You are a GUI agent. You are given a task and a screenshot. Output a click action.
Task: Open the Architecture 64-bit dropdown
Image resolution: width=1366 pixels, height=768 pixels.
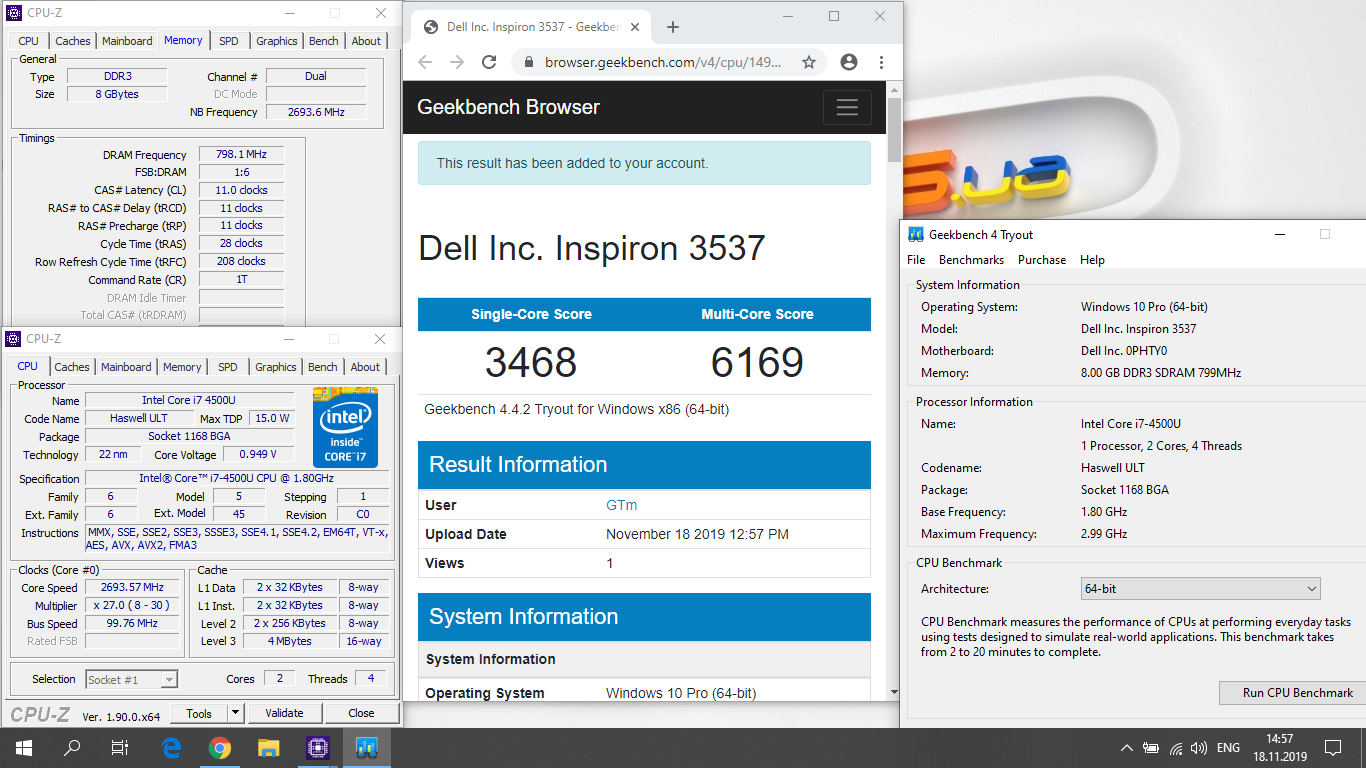point(1200,589)
